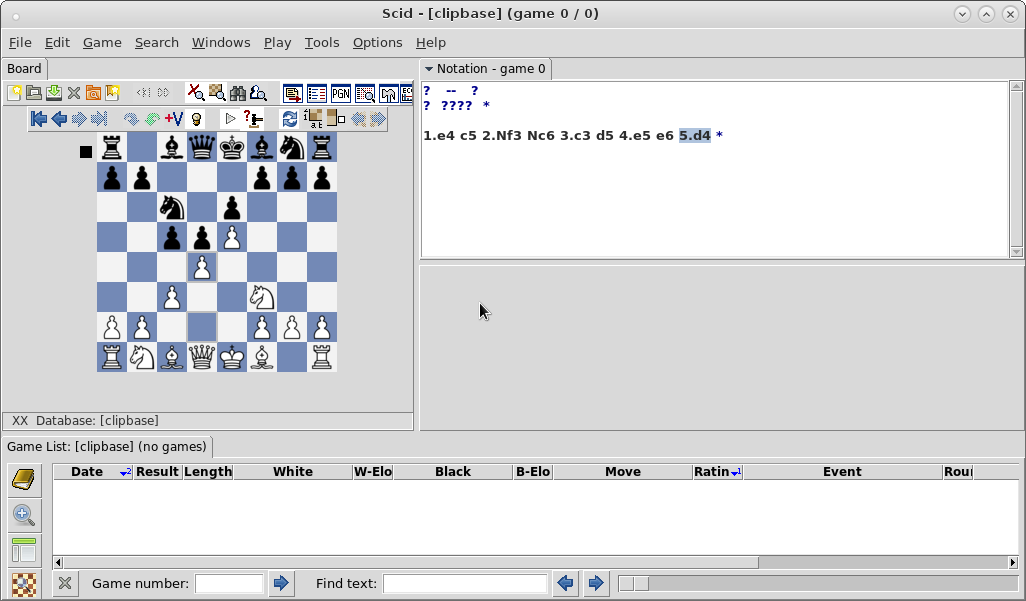Select the Board tab

click(24, 69)
